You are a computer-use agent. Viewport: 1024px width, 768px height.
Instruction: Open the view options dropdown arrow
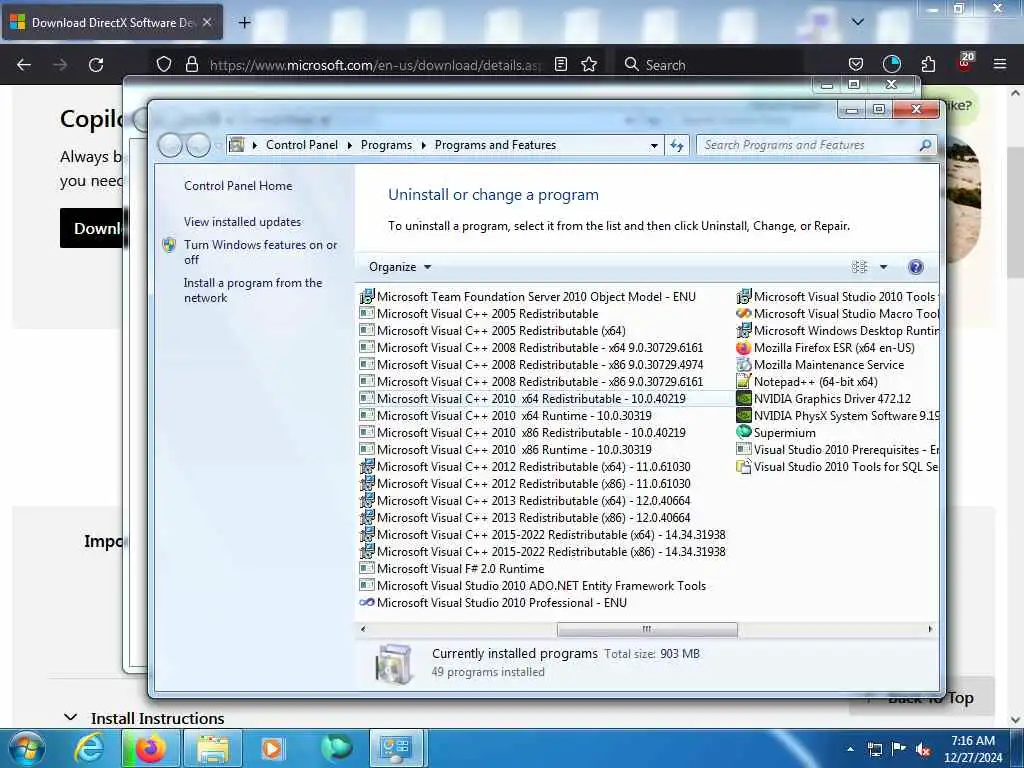(x=883, y=266)
